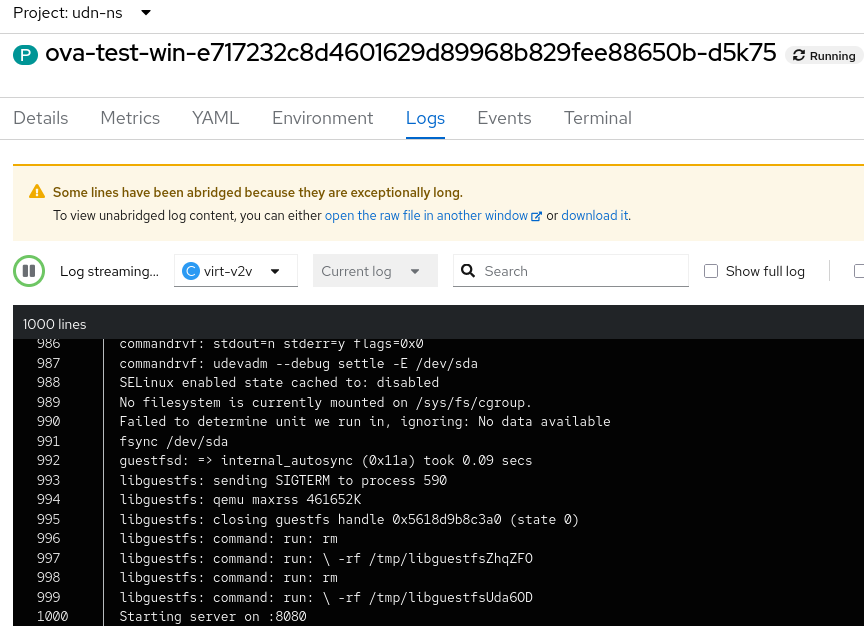Viewport: 864px width, 632px height.
Task: Pause the log streaming
Action: coord(29,271)
